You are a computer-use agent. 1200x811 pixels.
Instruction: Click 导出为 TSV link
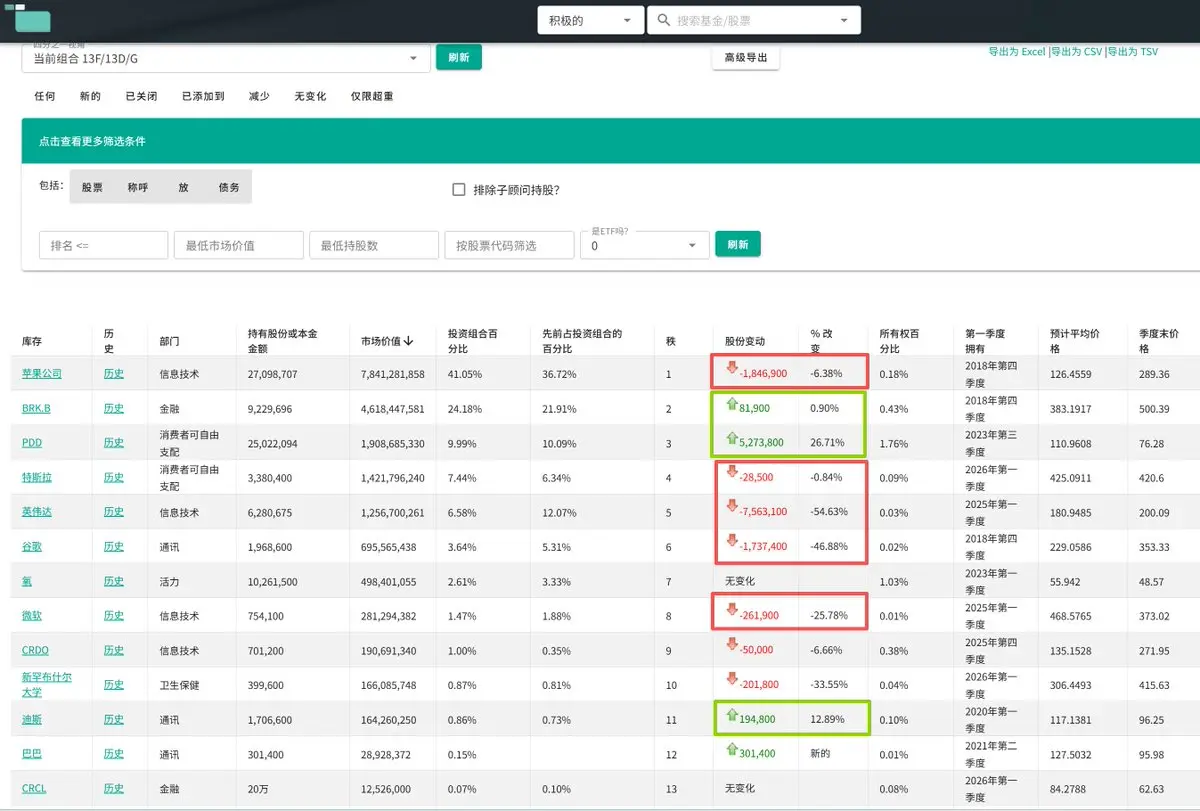coord(1132,51)
